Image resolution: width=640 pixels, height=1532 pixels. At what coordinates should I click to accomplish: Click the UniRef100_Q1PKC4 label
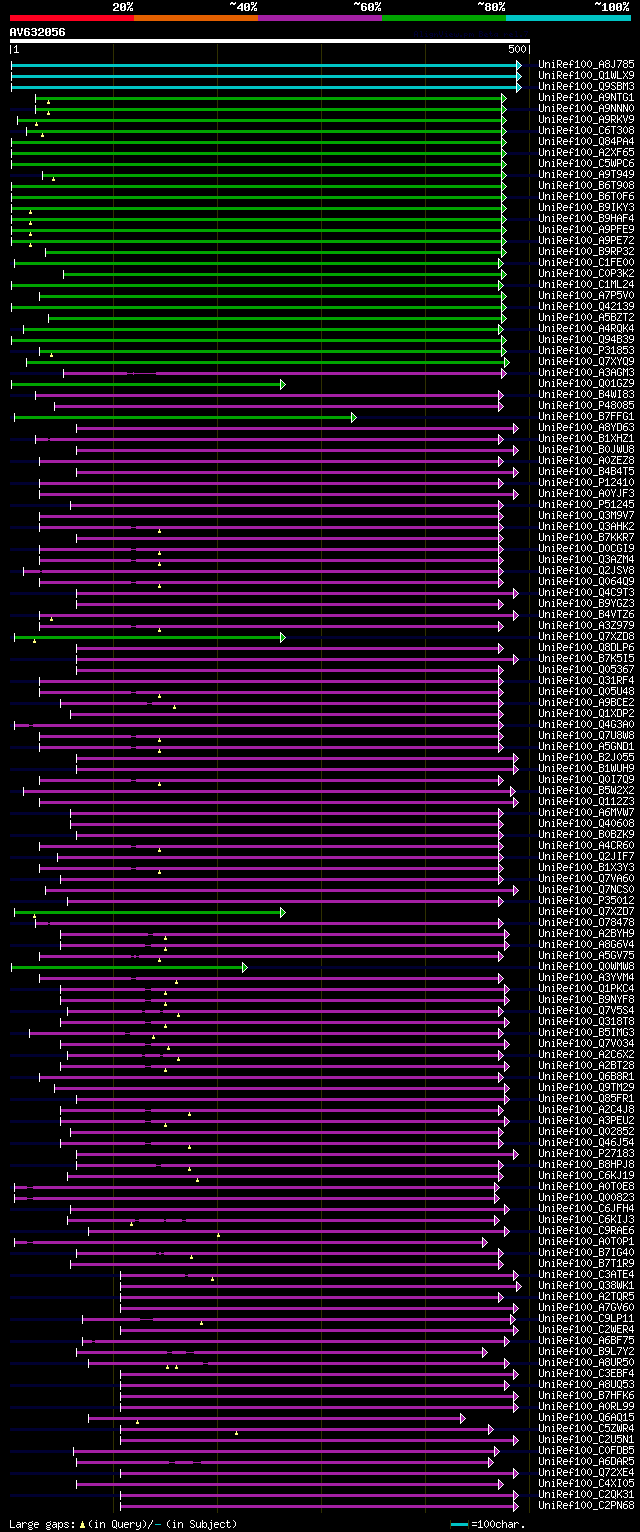[586, 989]
